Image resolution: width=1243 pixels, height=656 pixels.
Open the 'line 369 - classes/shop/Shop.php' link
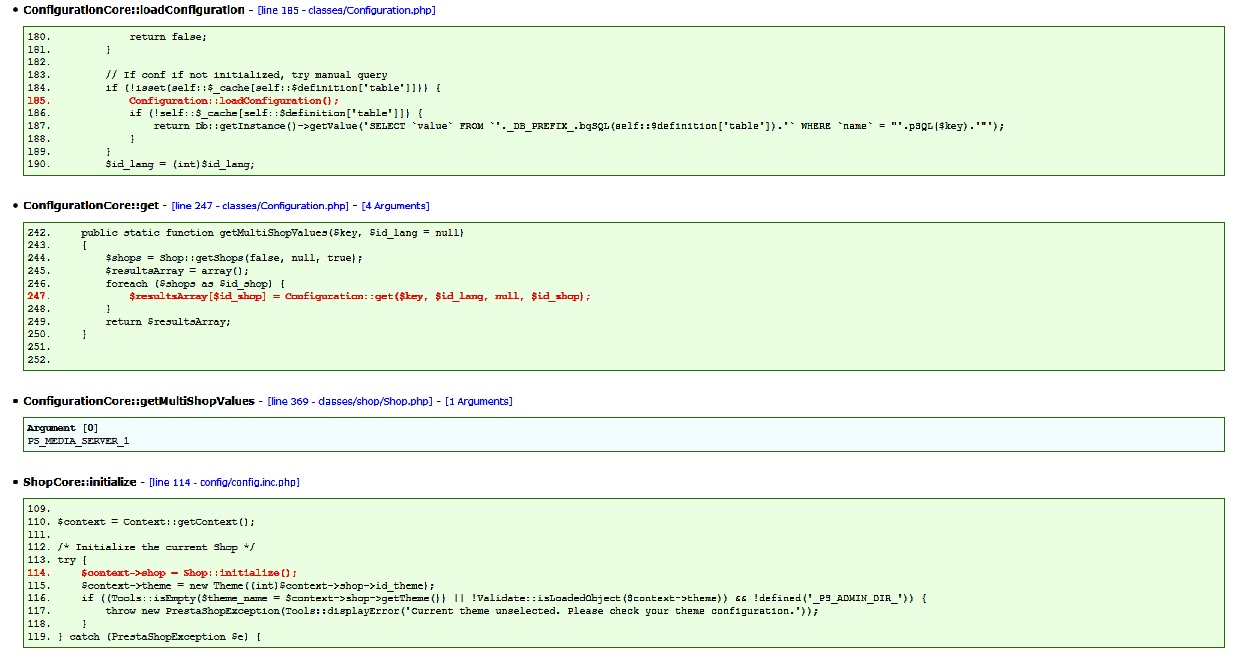point(350,401)
